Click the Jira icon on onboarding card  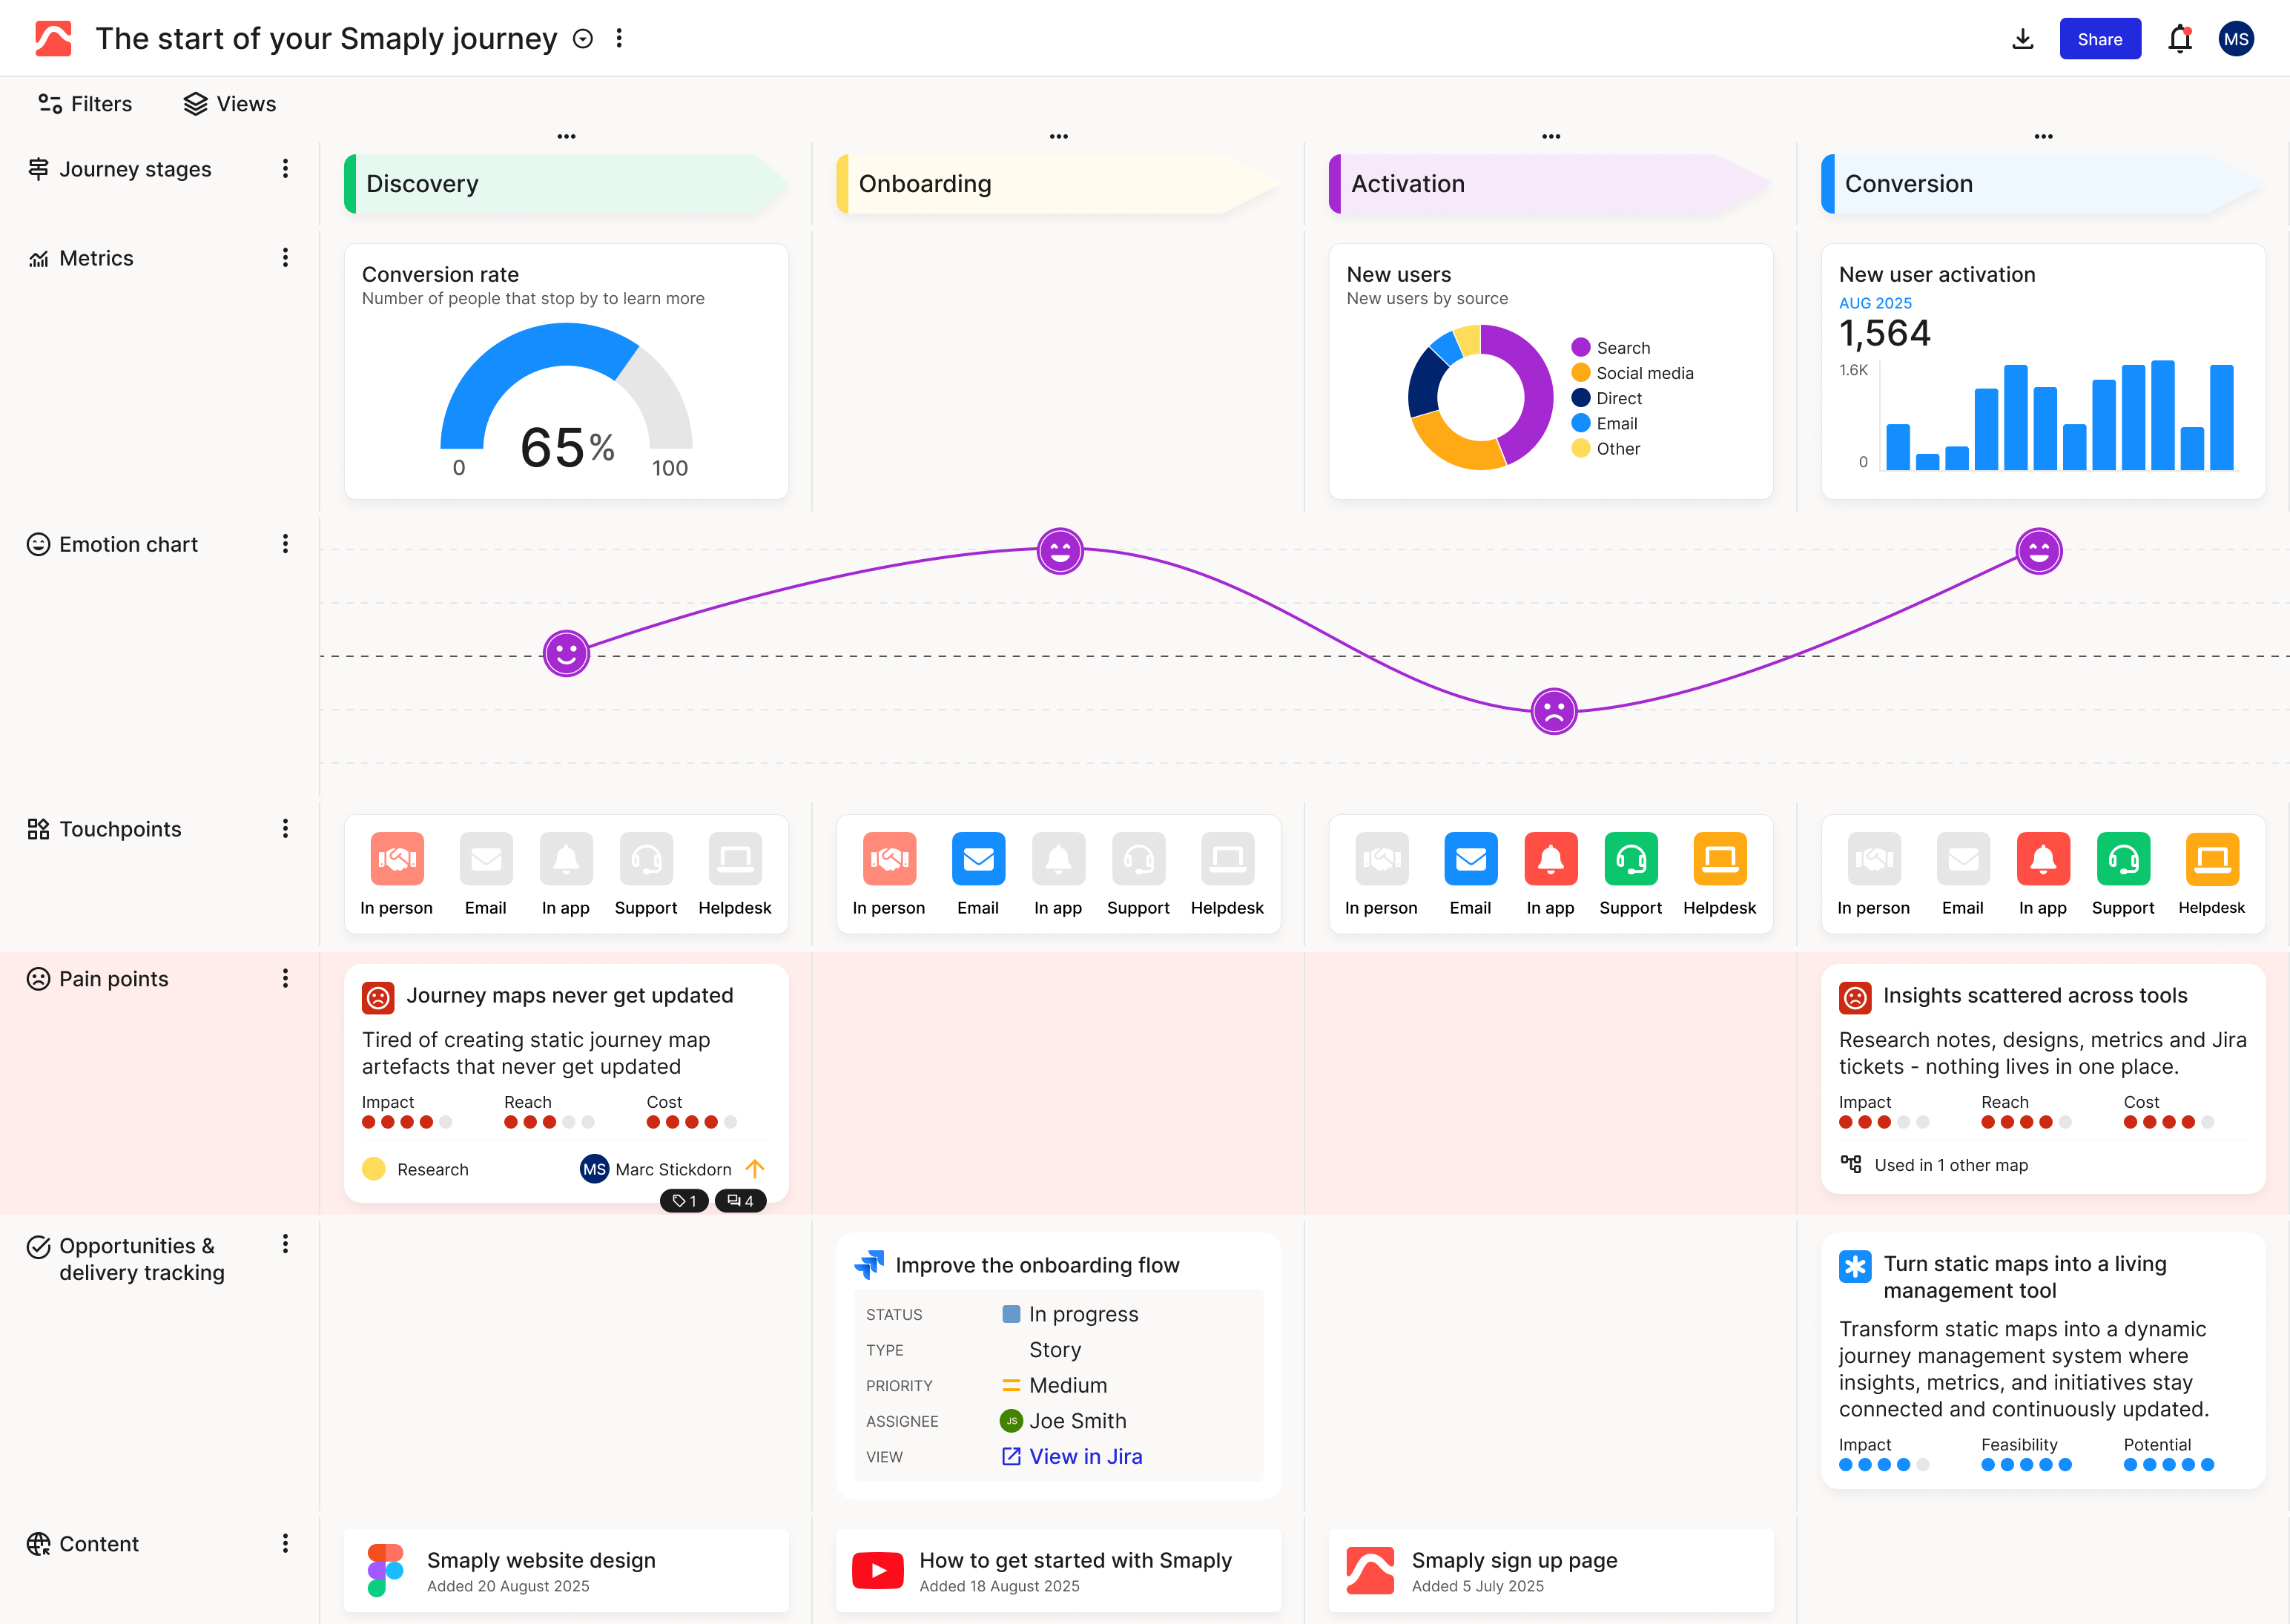pyautogui.click(x=869, y=1265)
